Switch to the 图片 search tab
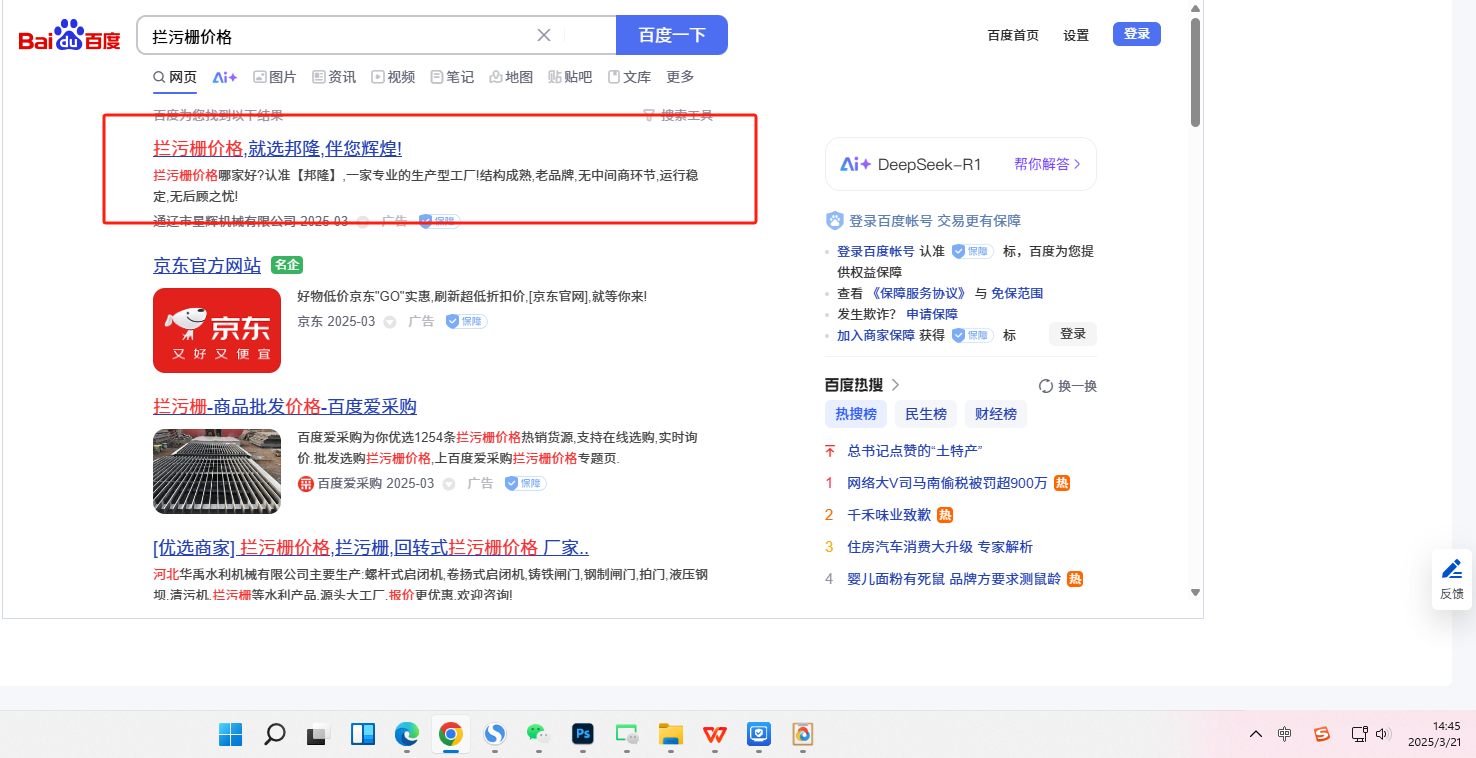The height and width of the screenshot is (758, 1476). click(x=275, y=77)
